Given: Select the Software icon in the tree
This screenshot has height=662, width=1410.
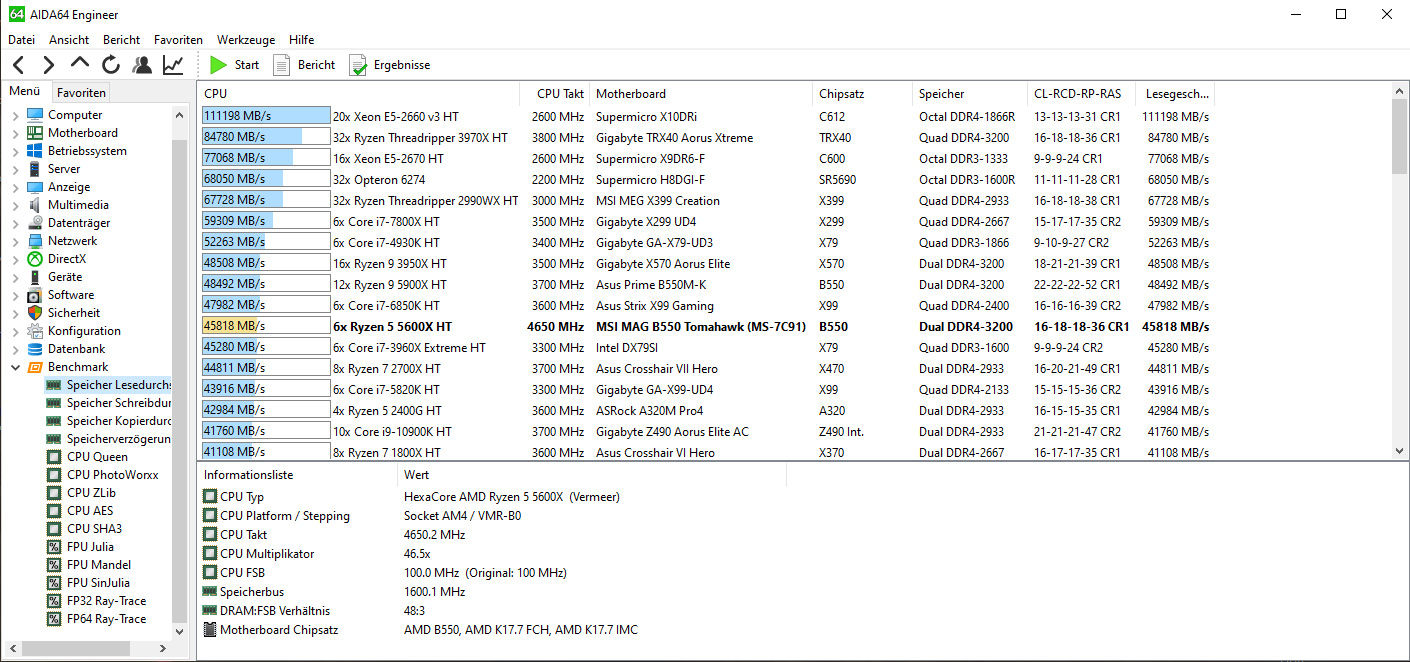Looking at the screenshot, I should click(x=35, y=295).
